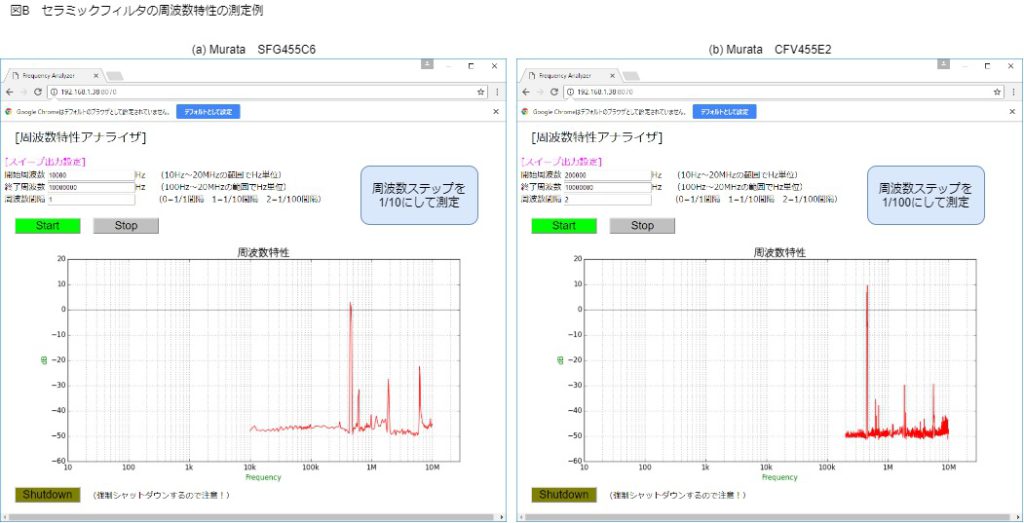Click the start frequency field showing 10000

point(90,175)
